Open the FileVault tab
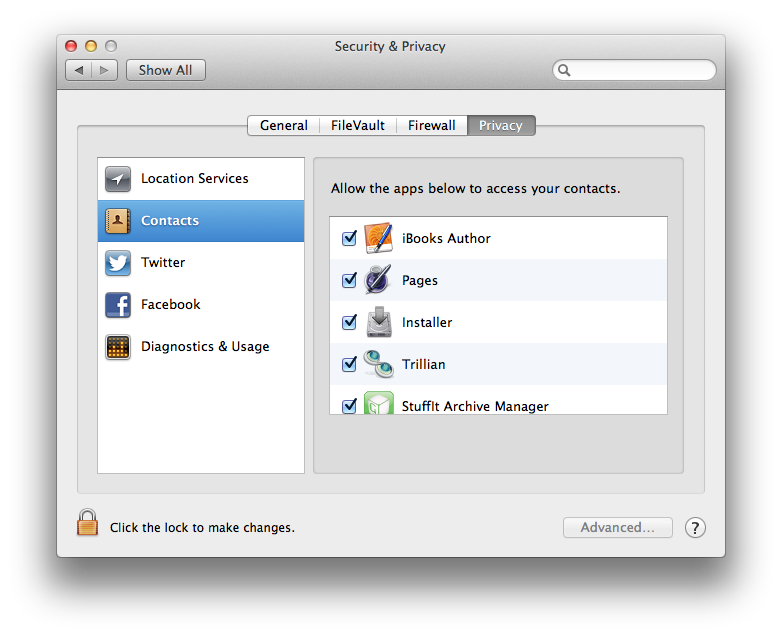 coord(358,125)
